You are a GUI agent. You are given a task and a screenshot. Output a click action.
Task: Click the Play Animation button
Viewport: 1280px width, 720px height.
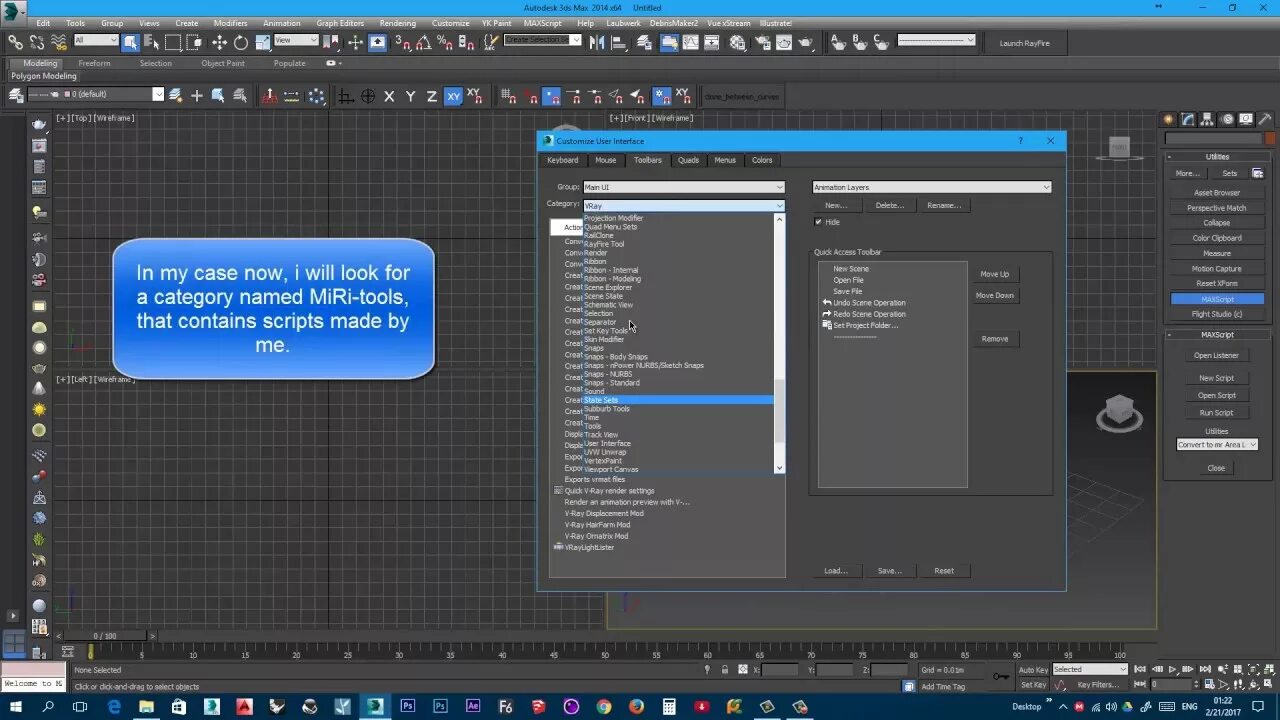[x=1173, y=669]
